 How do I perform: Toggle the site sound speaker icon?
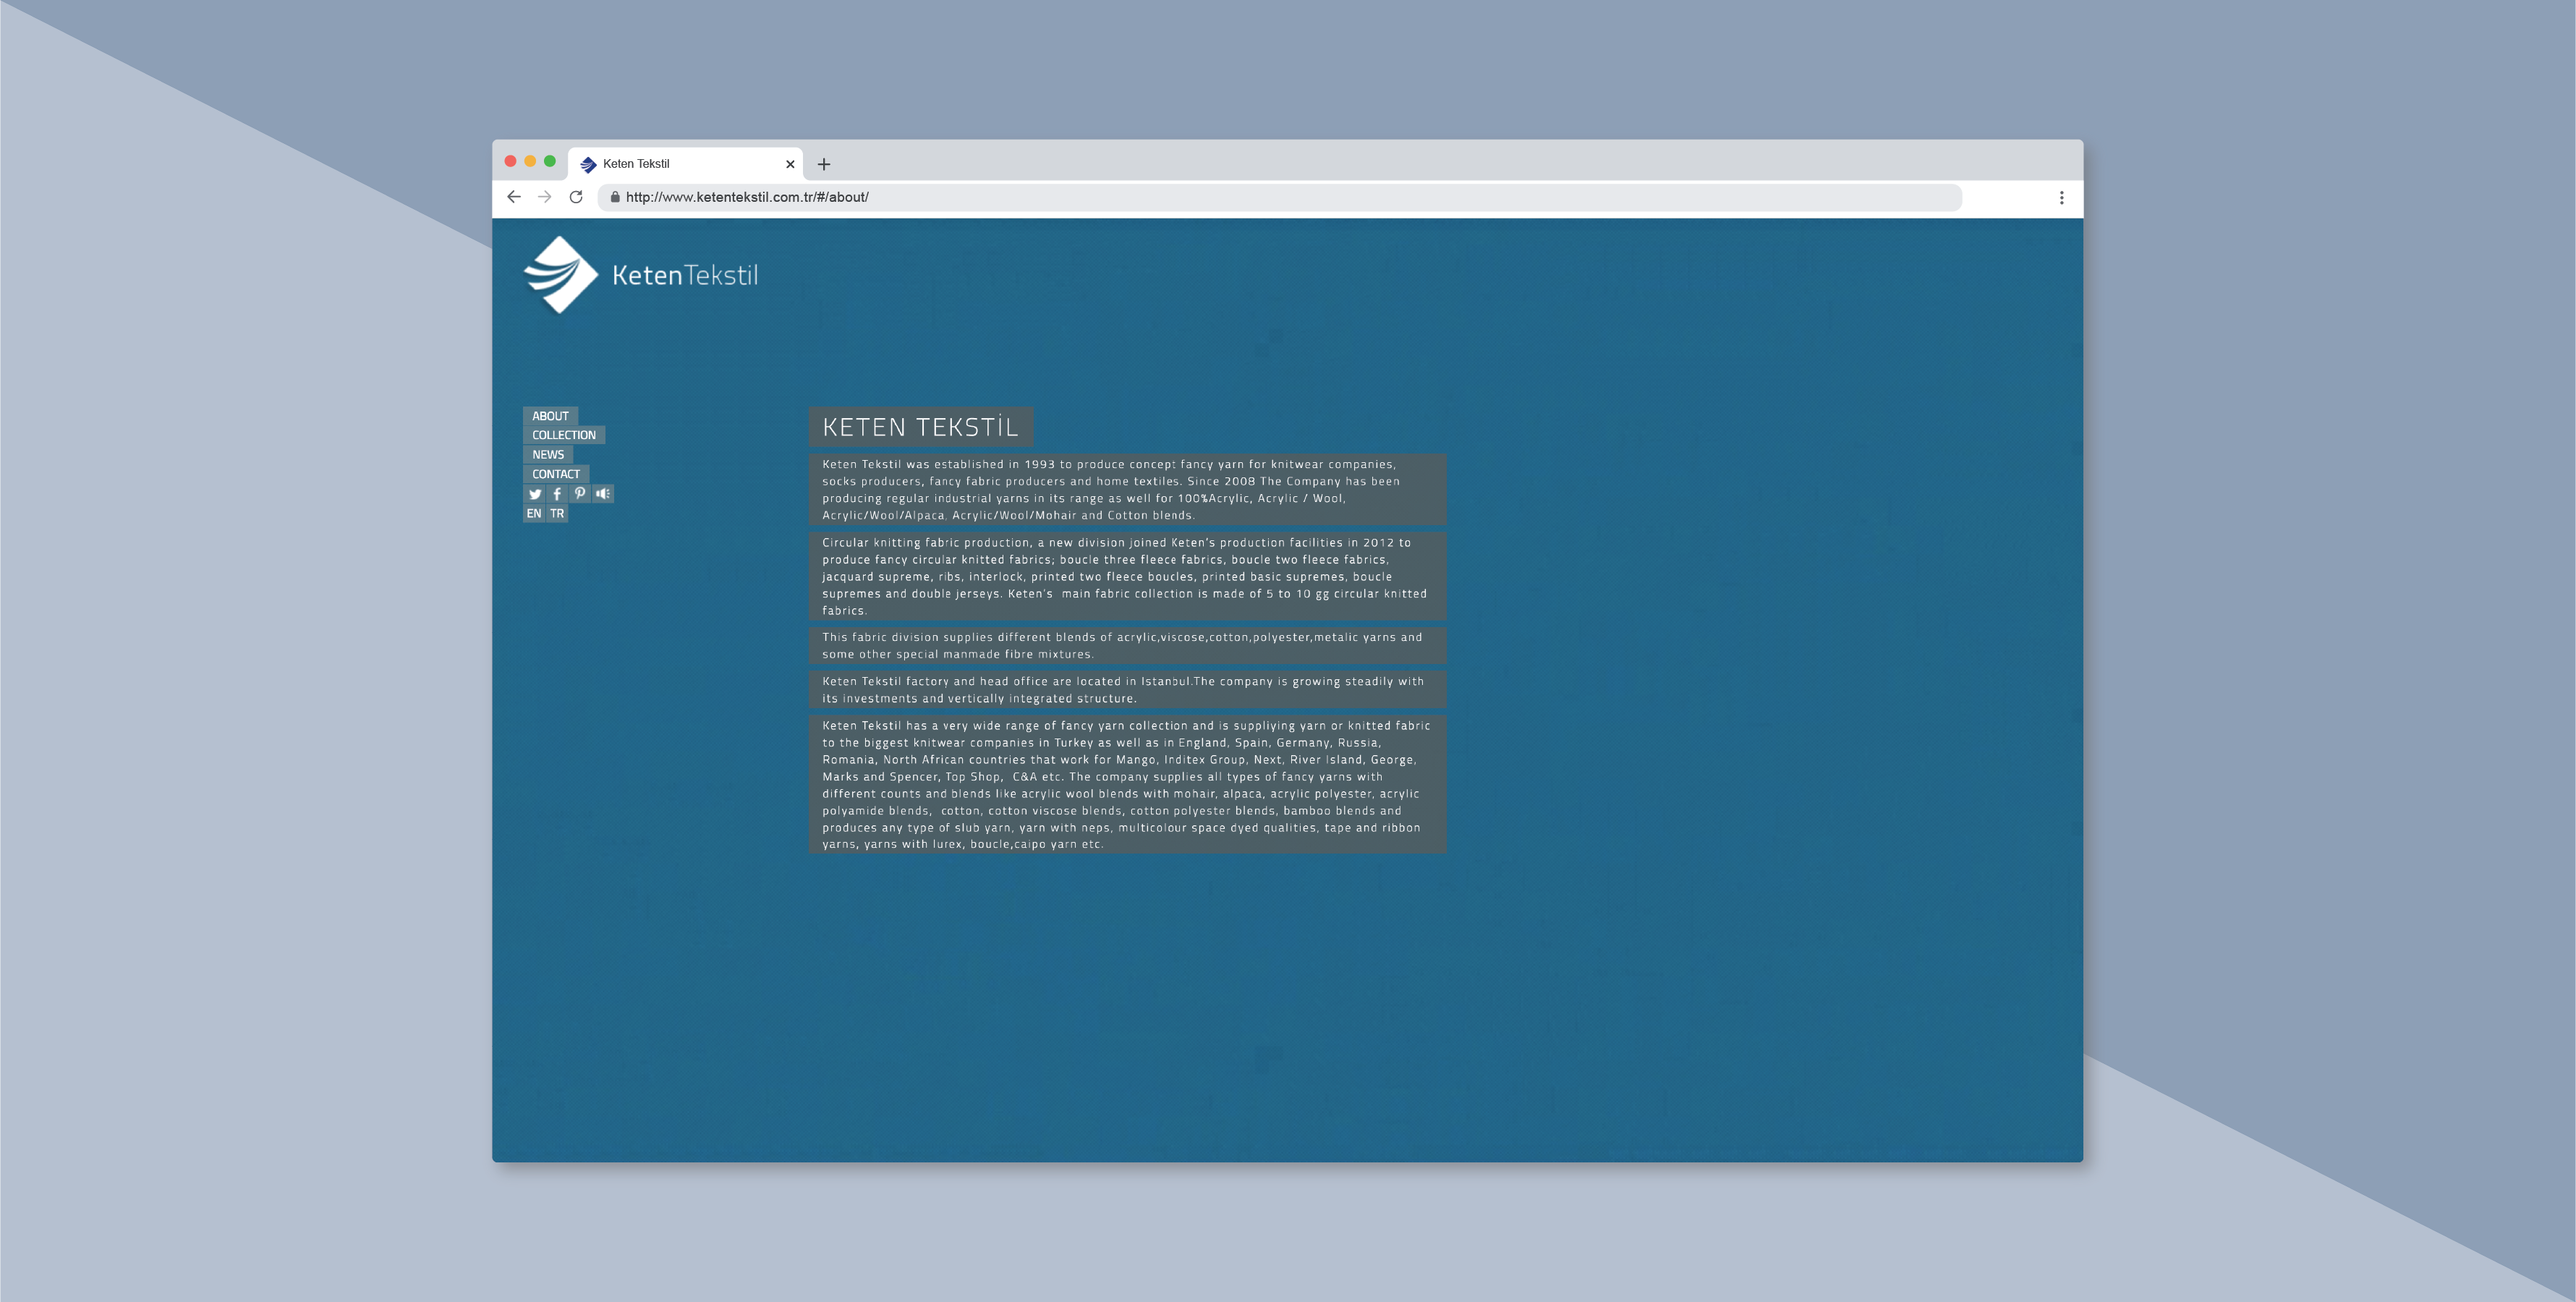[603, 494]
